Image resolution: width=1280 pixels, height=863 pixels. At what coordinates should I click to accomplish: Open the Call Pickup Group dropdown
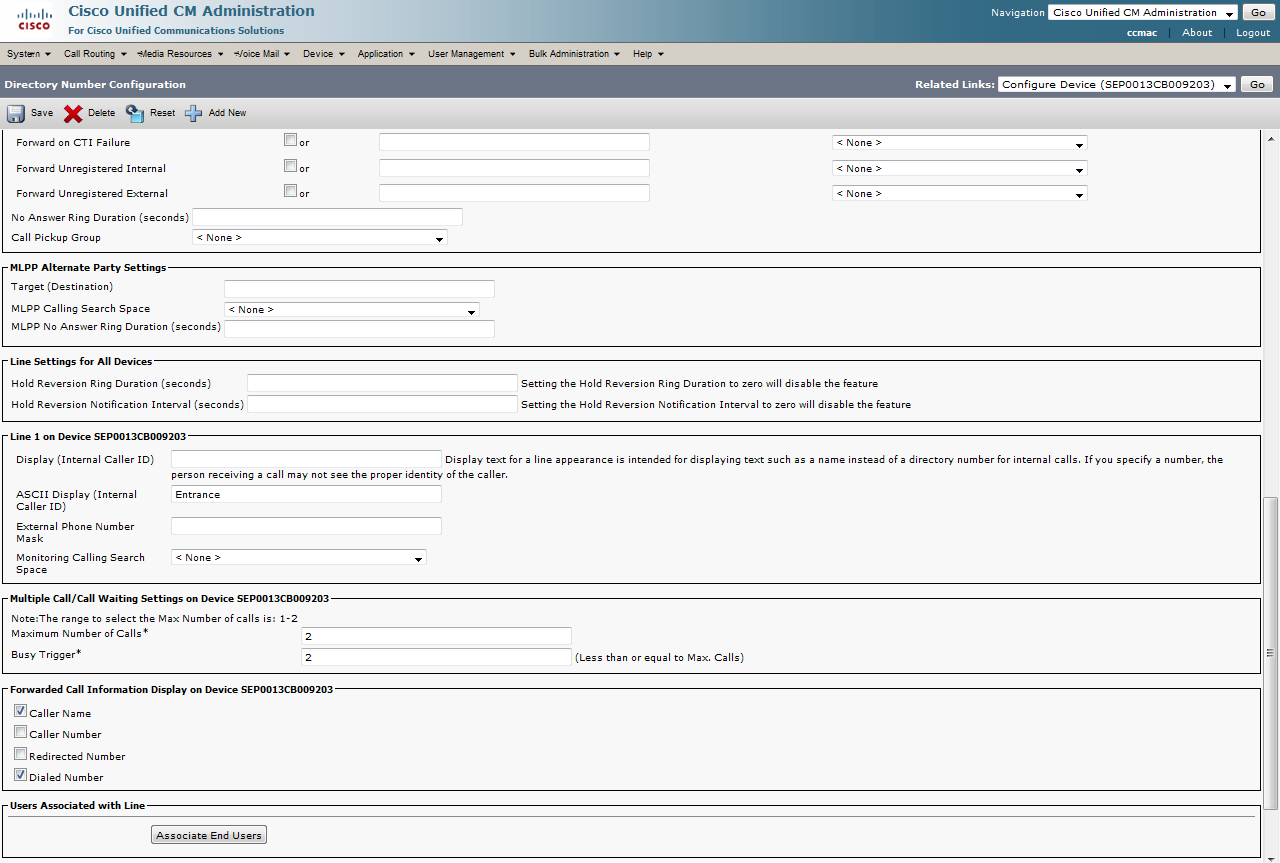pos(319,238)
